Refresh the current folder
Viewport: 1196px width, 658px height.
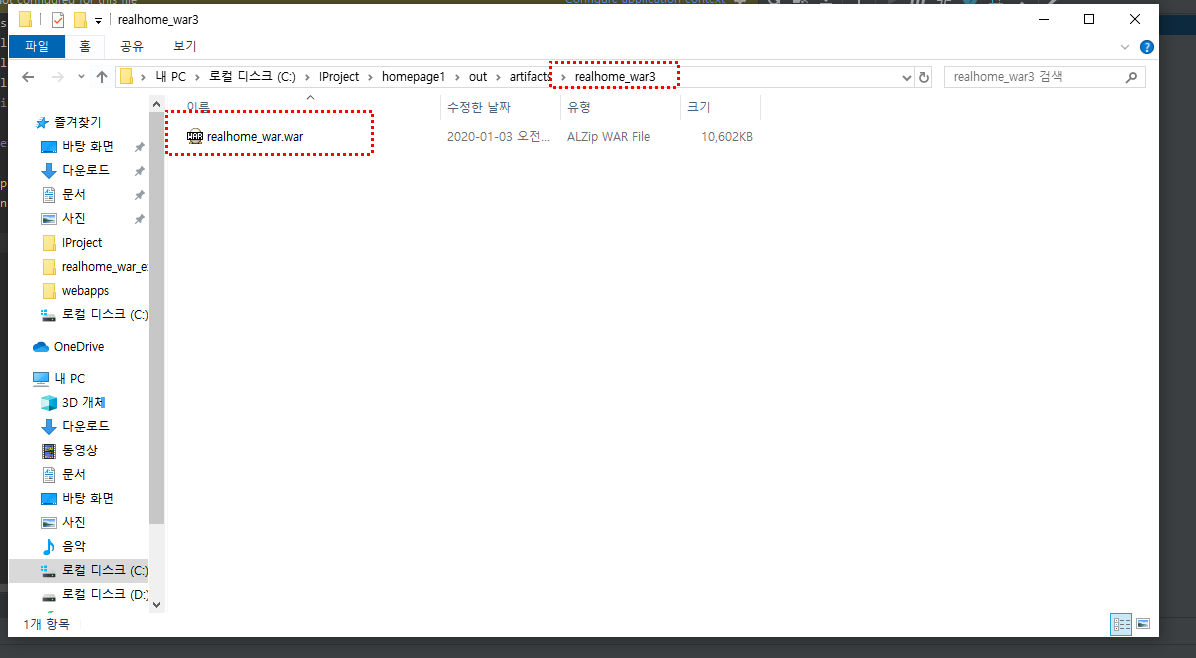point(924,77)
